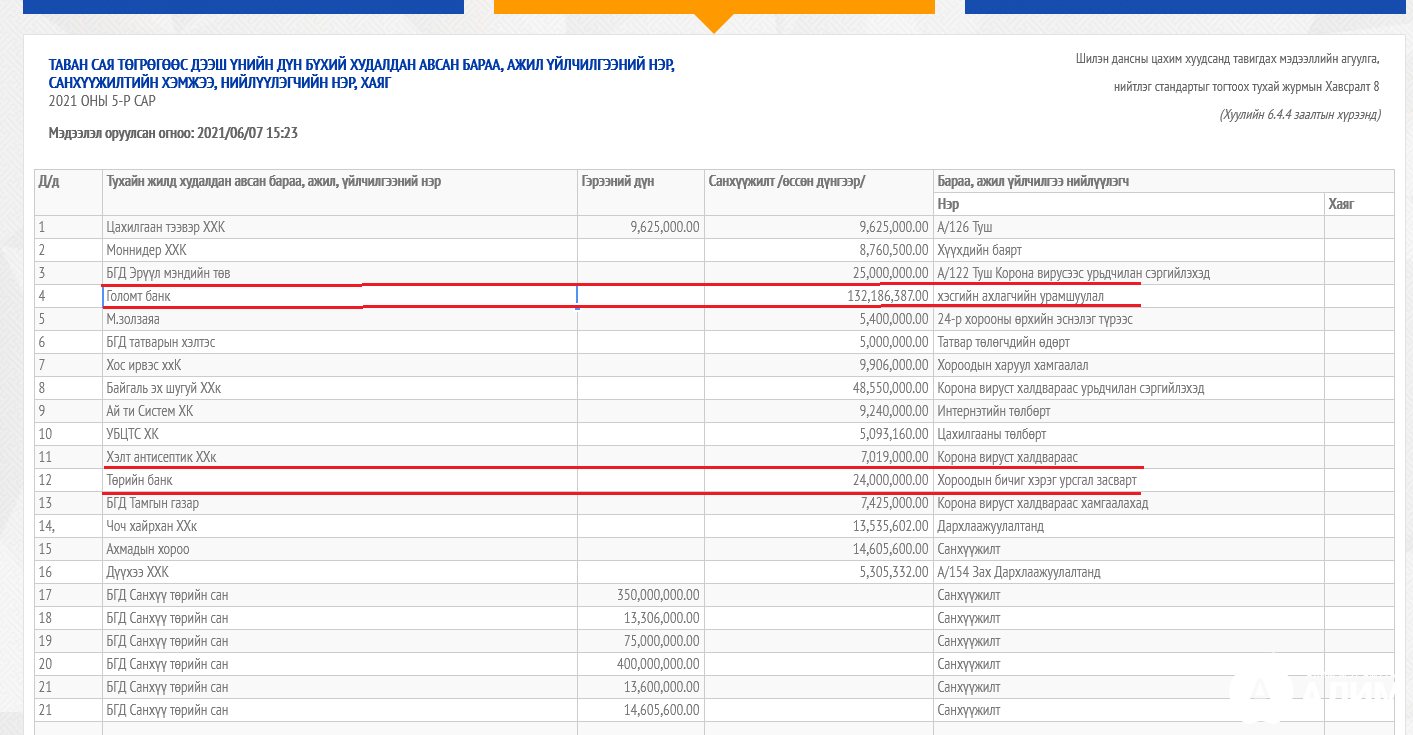Image resolution: width=1413 pixels, height=735 pixels.
Task: Click the funding amount 132,186,387.00
Action: click(x=887, y=296)
